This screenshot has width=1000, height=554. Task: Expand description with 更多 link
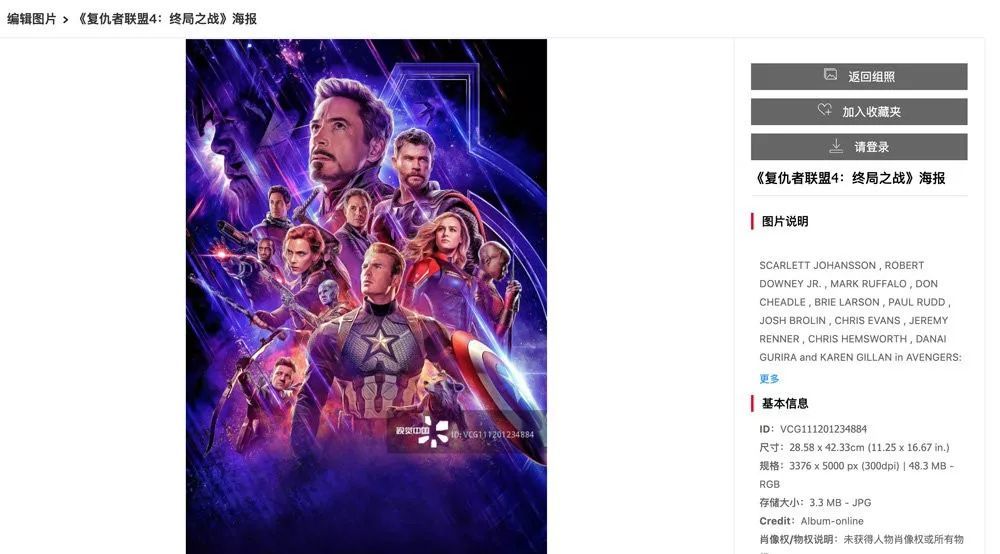point(769,379)
